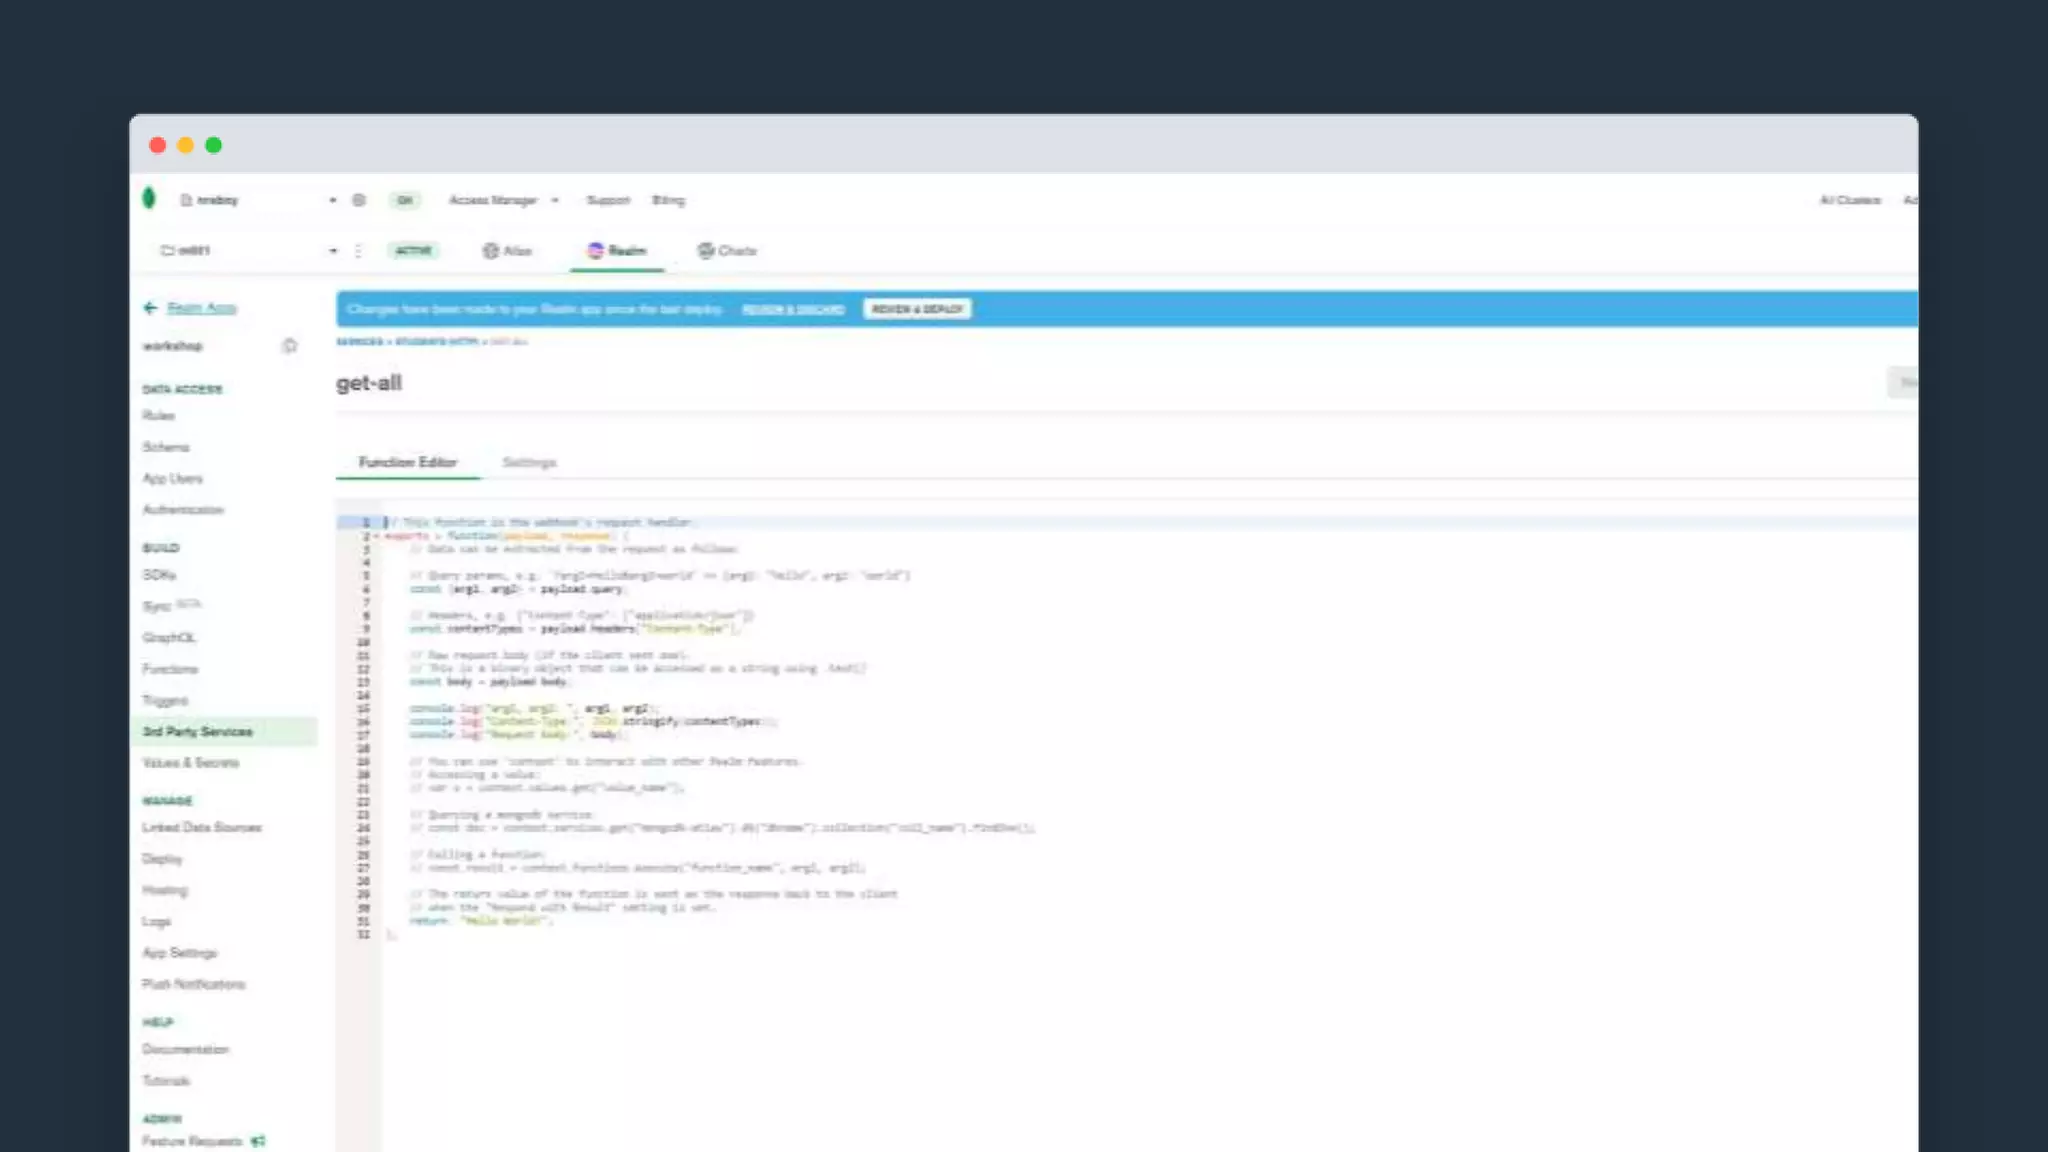Image resolution: width=2048 pixels, height=1152 pixels.
Task: Click Review & Discard link in banner
Action: 793,309
